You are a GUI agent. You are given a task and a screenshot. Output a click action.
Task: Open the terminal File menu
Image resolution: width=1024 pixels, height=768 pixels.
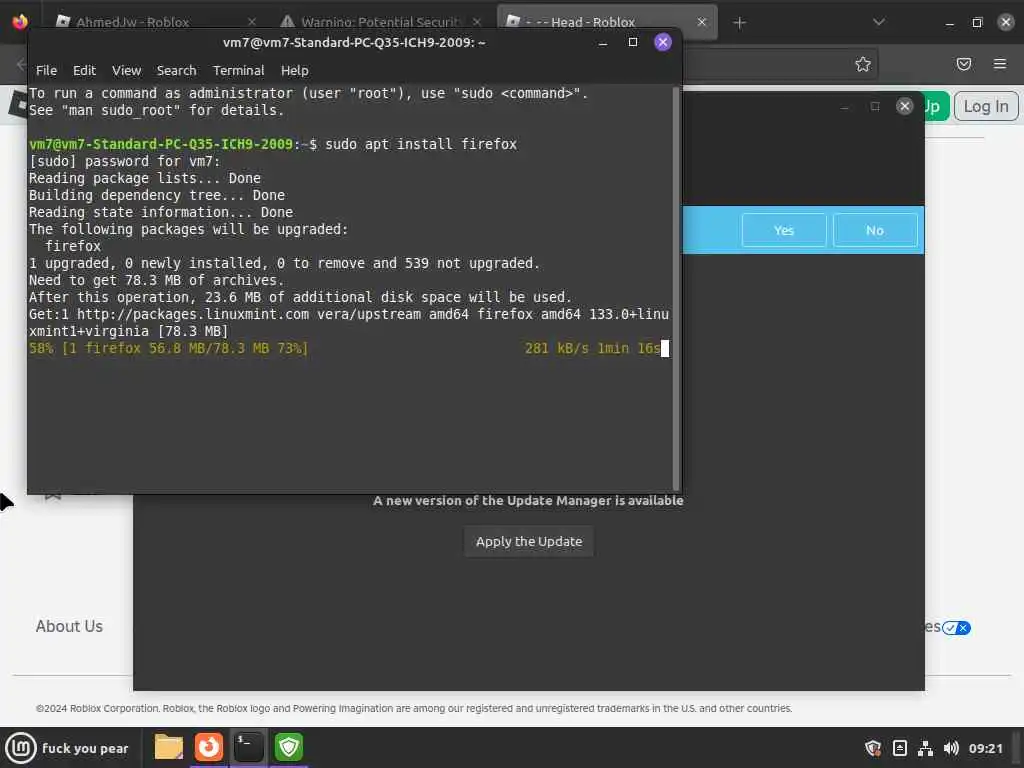46,71
